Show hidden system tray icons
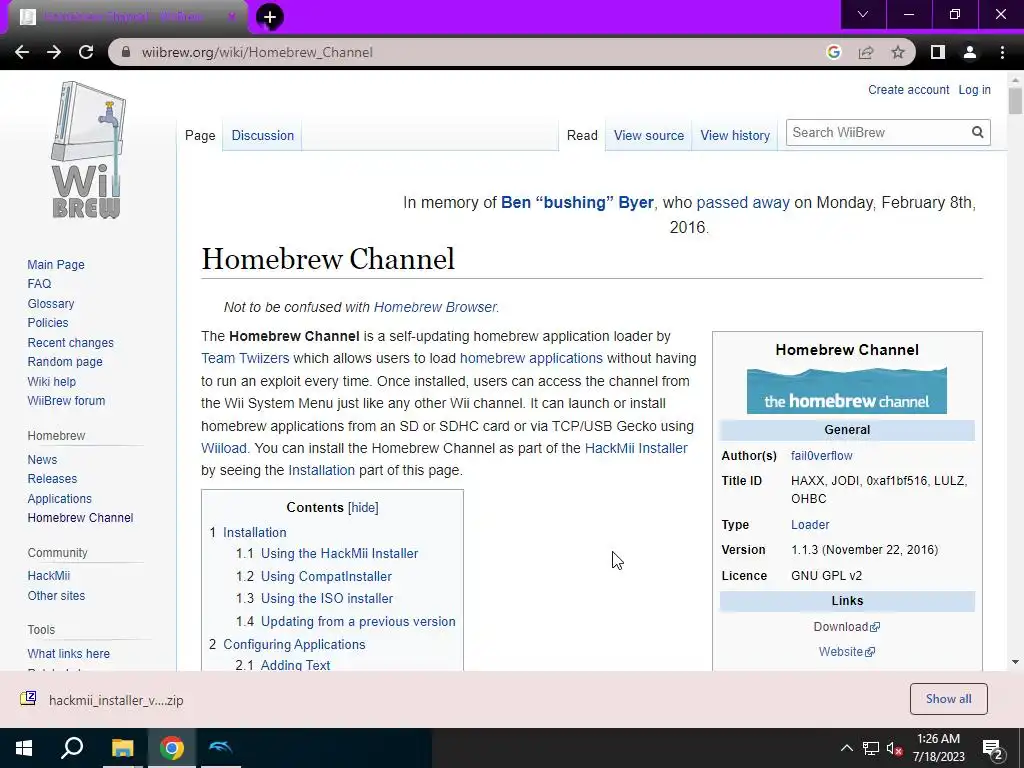 [846, 748]
